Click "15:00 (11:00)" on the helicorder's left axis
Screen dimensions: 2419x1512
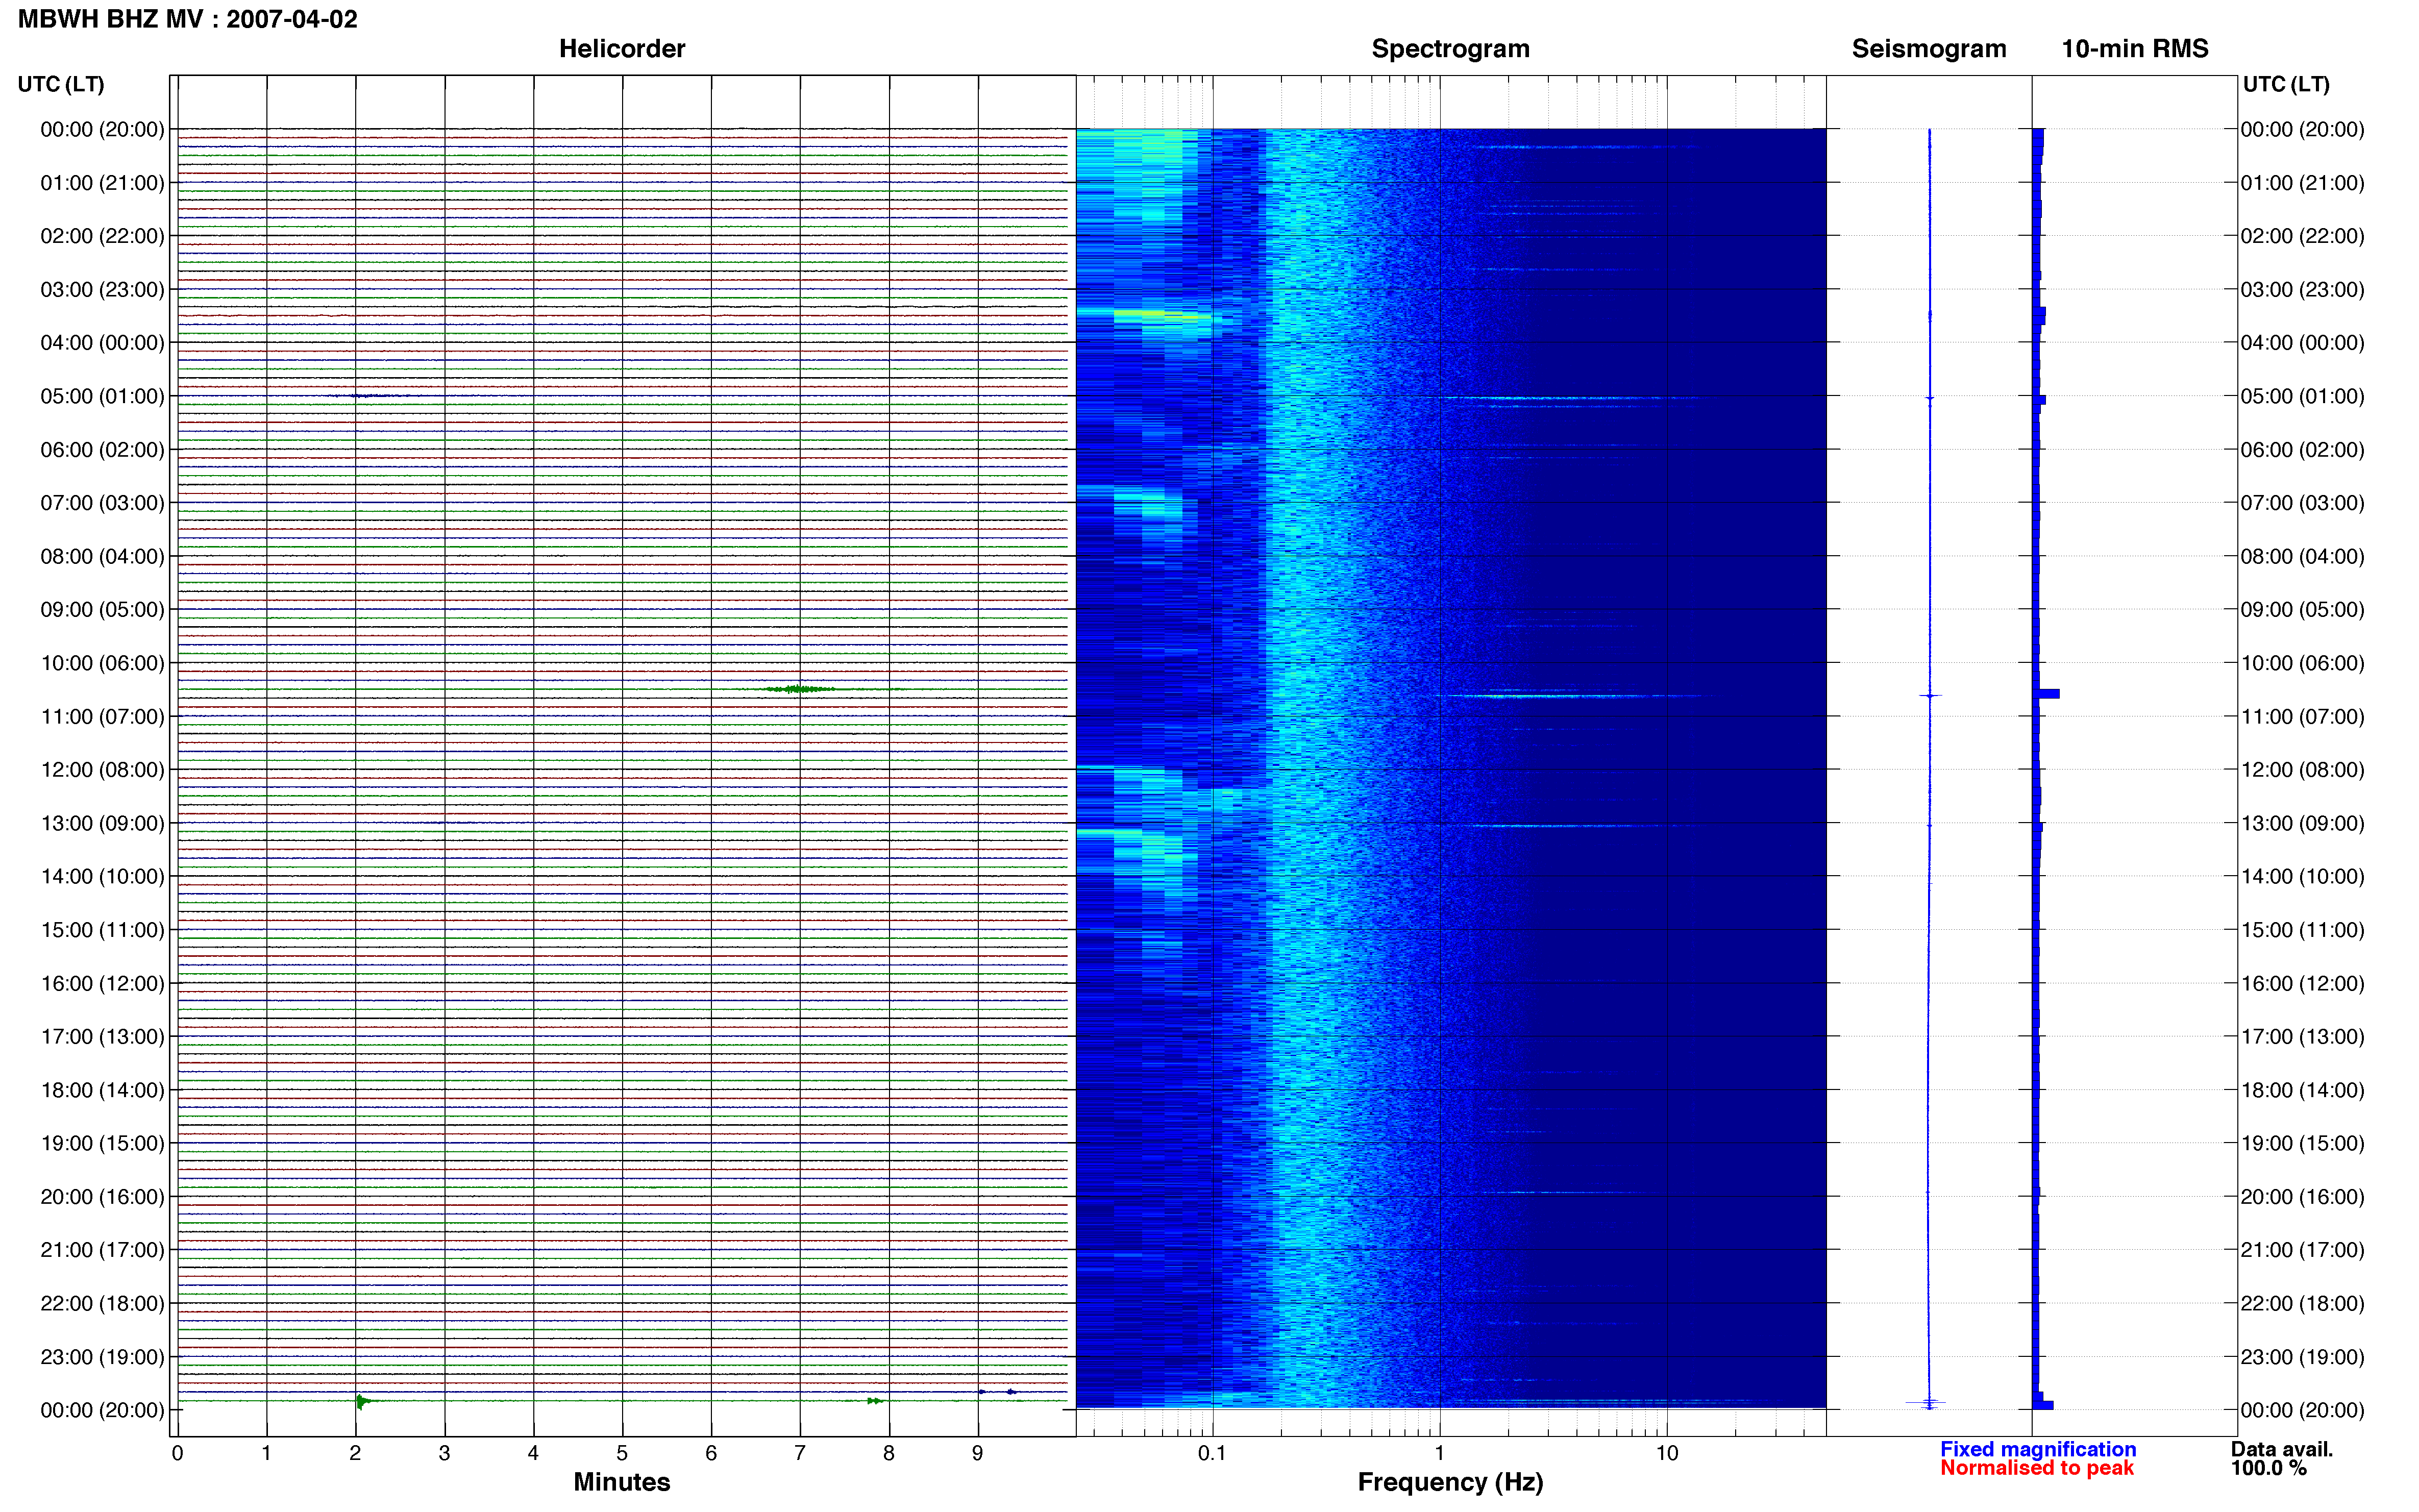coord(102,930)
